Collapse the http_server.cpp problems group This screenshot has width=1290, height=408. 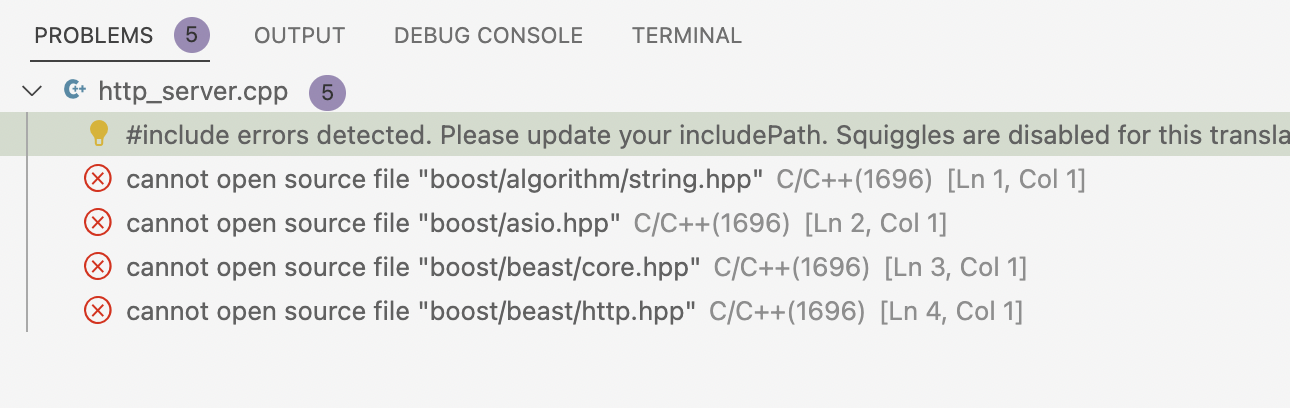(x=33, y=91)
